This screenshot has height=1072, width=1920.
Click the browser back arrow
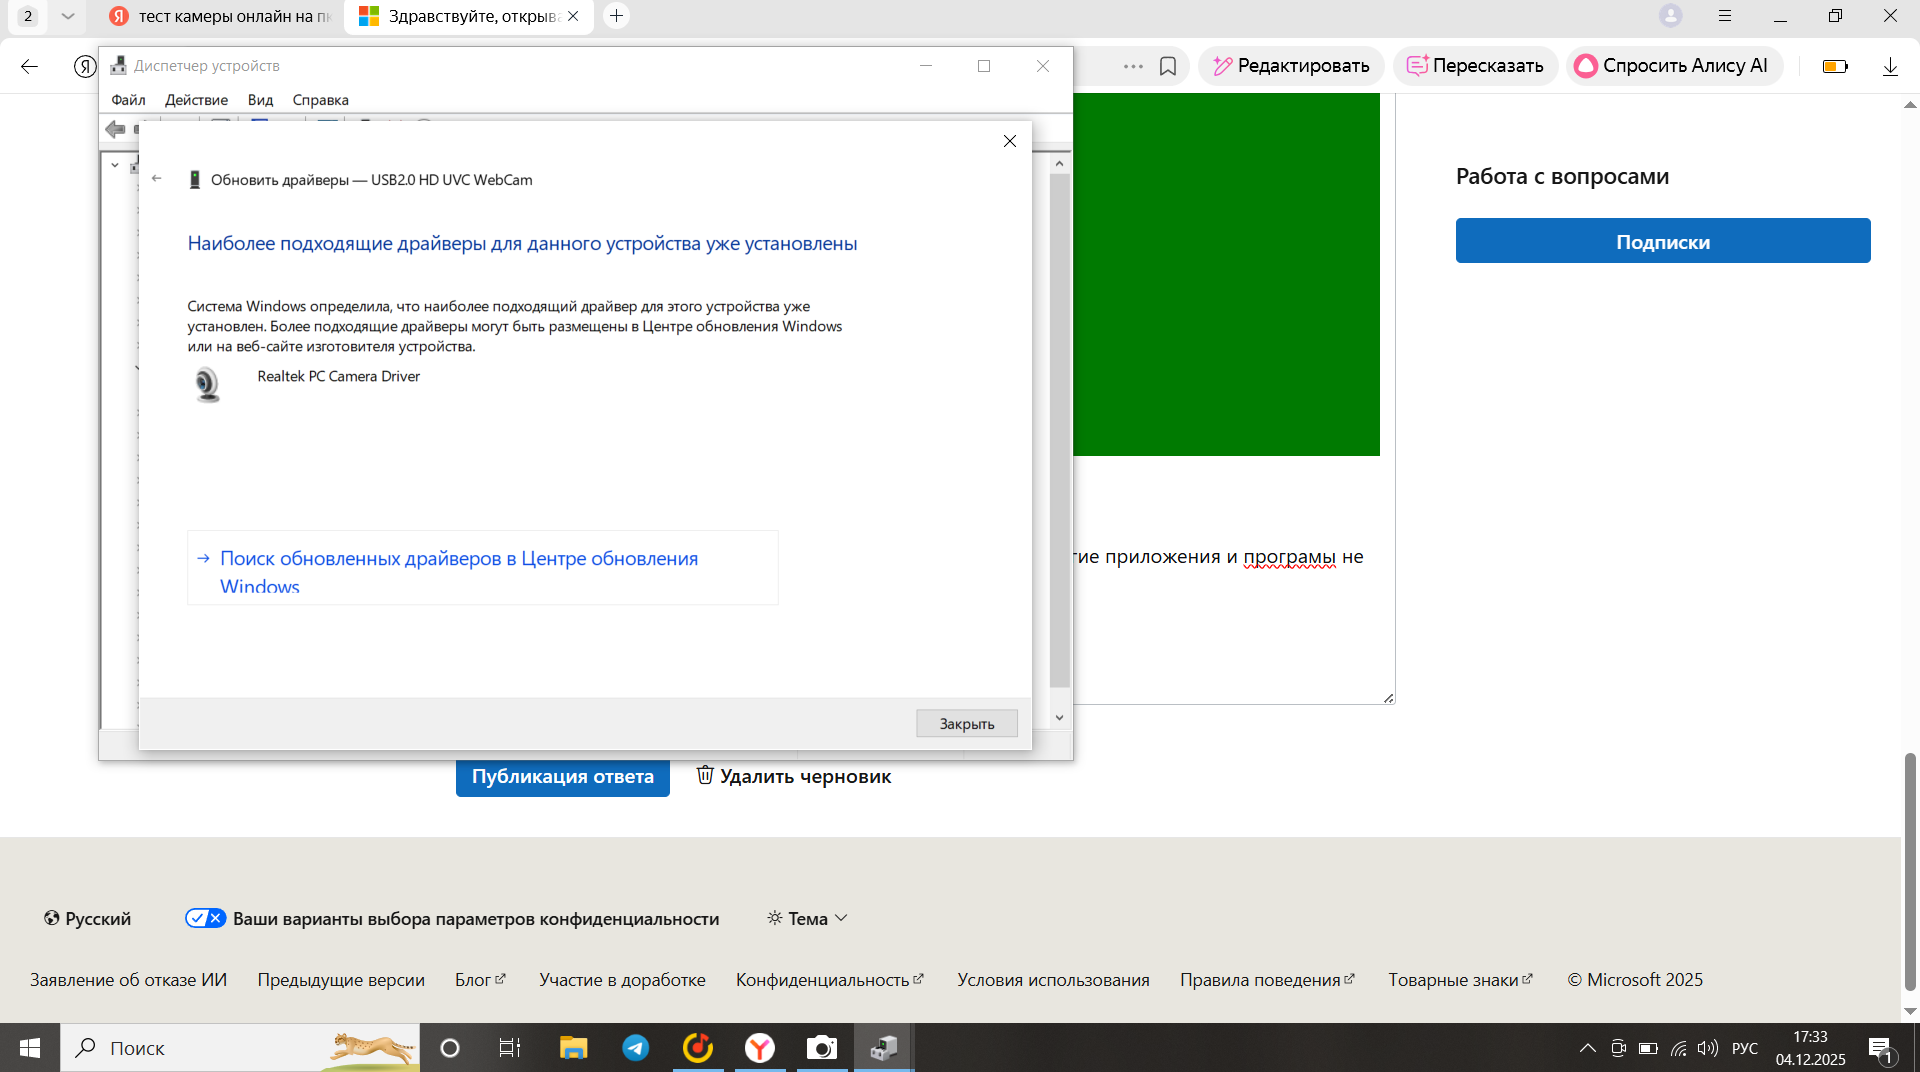[29, 67]
